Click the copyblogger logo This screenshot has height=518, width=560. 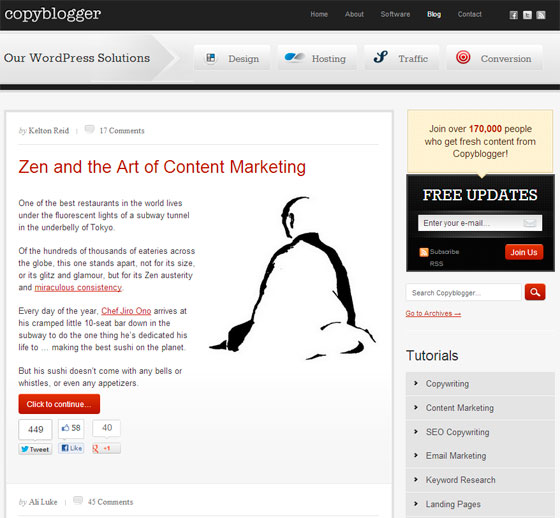click(52, 14)
